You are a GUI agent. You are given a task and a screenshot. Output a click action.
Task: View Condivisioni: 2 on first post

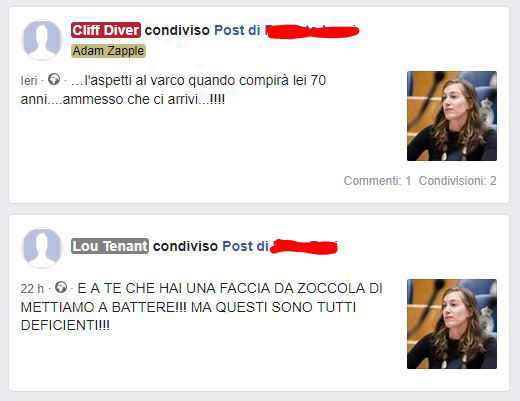pyautogui.click(x=458, y=181)
